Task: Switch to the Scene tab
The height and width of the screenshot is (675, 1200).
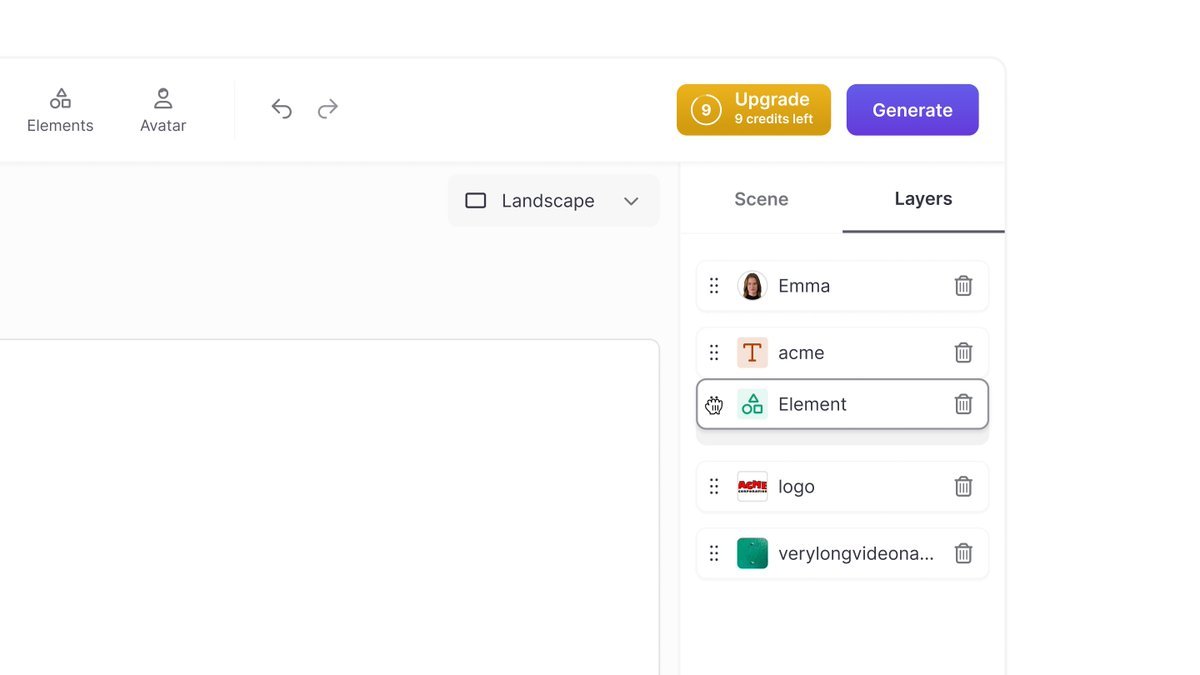Action: pyautogui.click(x=761, y=199)
